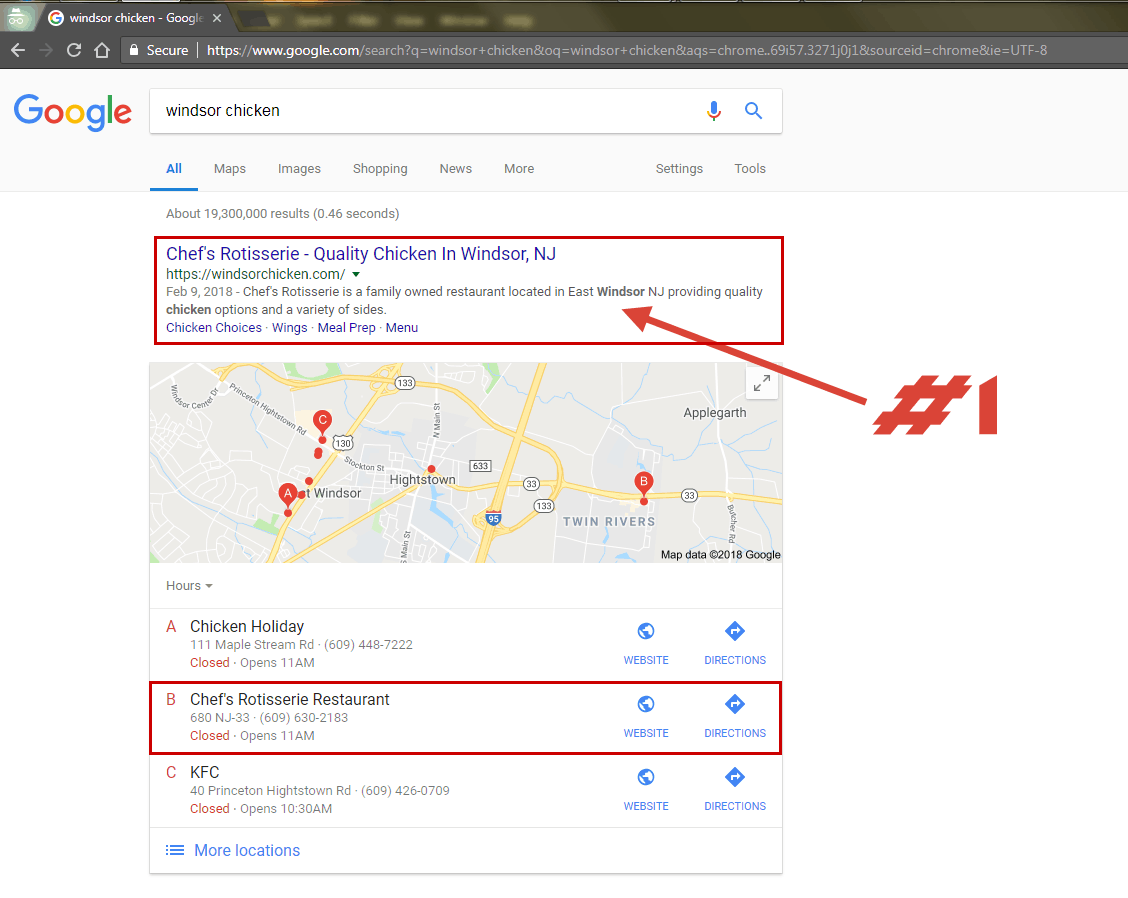
Task: Switch to the Images tab
Action: tap(299, 168)
